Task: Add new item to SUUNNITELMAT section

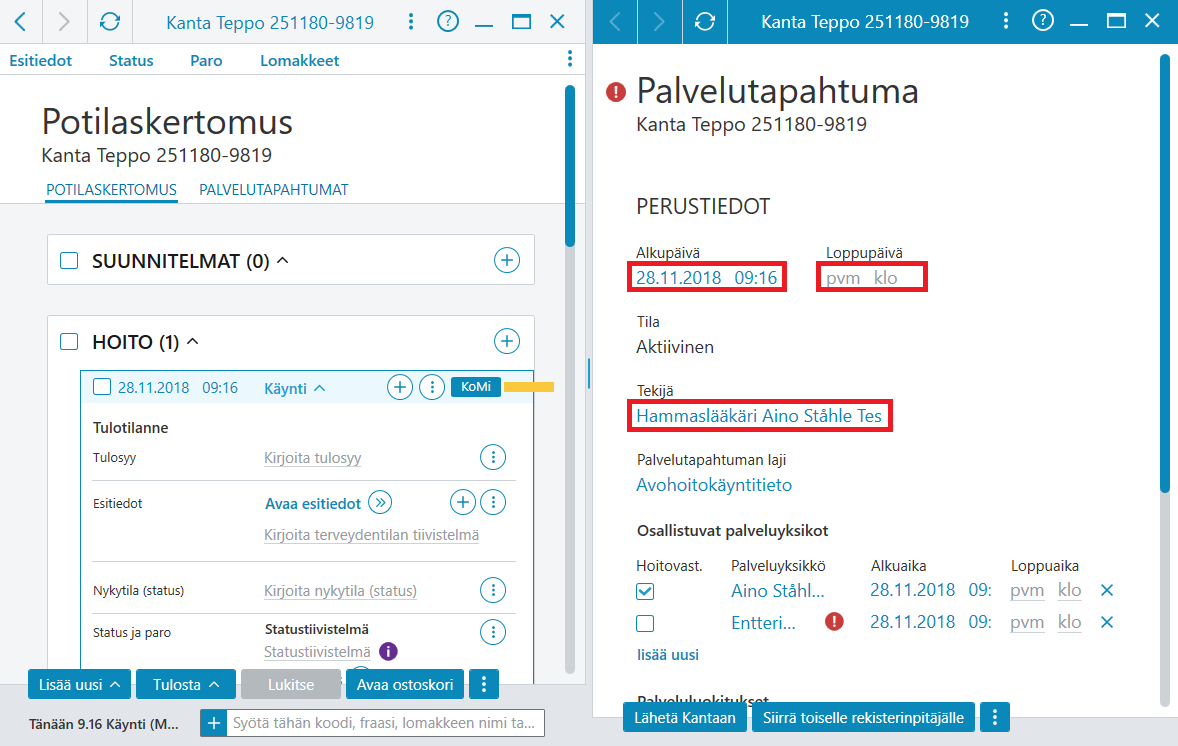Action: [507, 260]
